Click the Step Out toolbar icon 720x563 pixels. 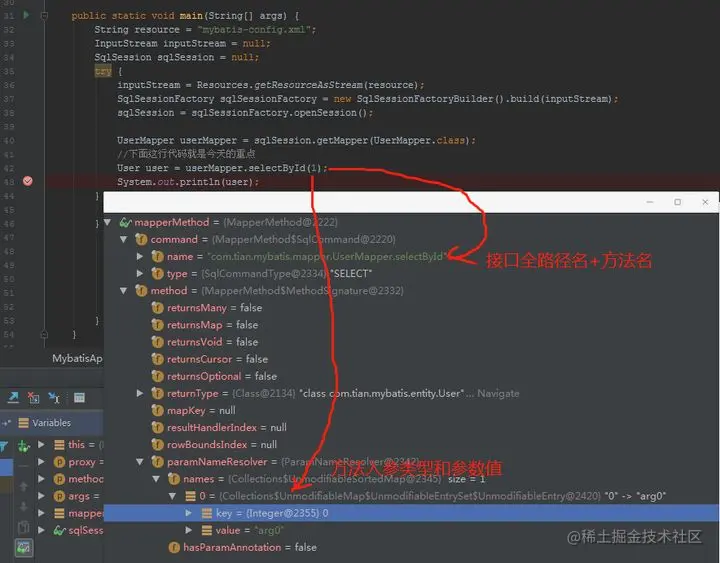coord(13,398)
